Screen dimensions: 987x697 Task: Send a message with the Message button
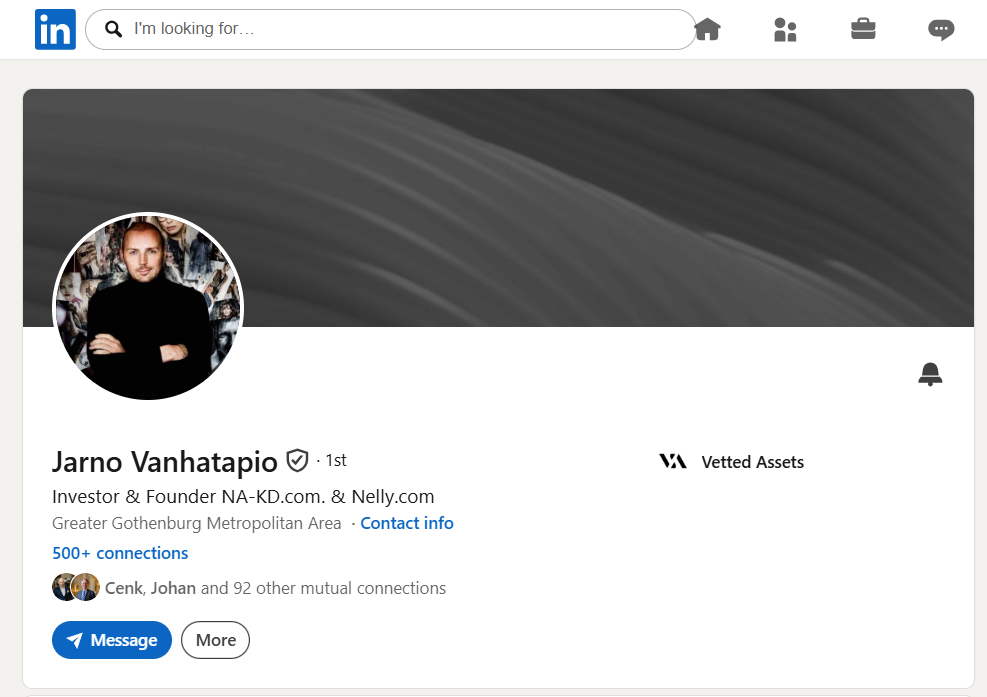112,640
